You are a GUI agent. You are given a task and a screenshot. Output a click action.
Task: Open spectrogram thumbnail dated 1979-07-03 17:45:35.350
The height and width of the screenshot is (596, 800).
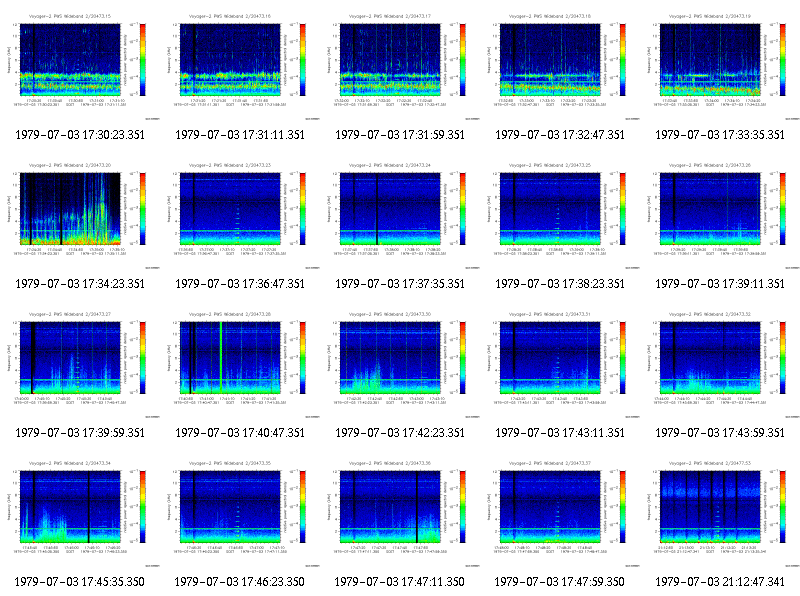(x=80, y=513)
